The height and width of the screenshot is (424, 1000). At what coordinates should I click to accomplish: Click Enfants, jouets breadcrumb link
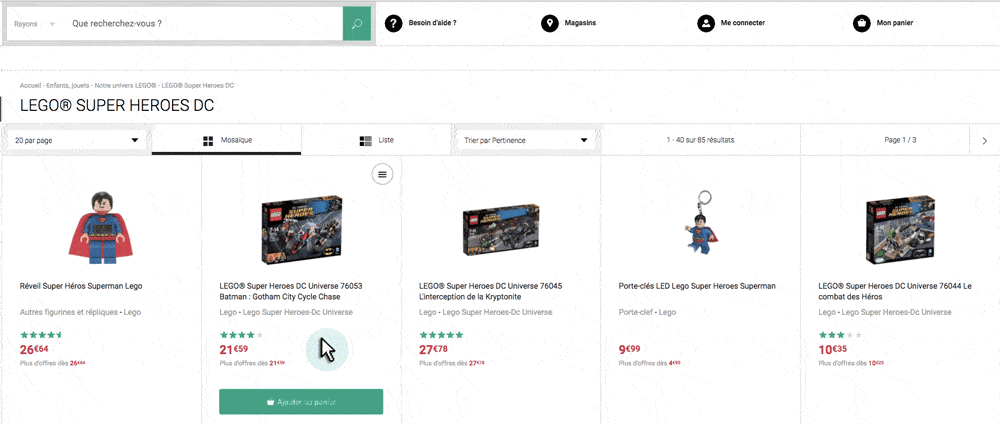click(x=68, y=85)
